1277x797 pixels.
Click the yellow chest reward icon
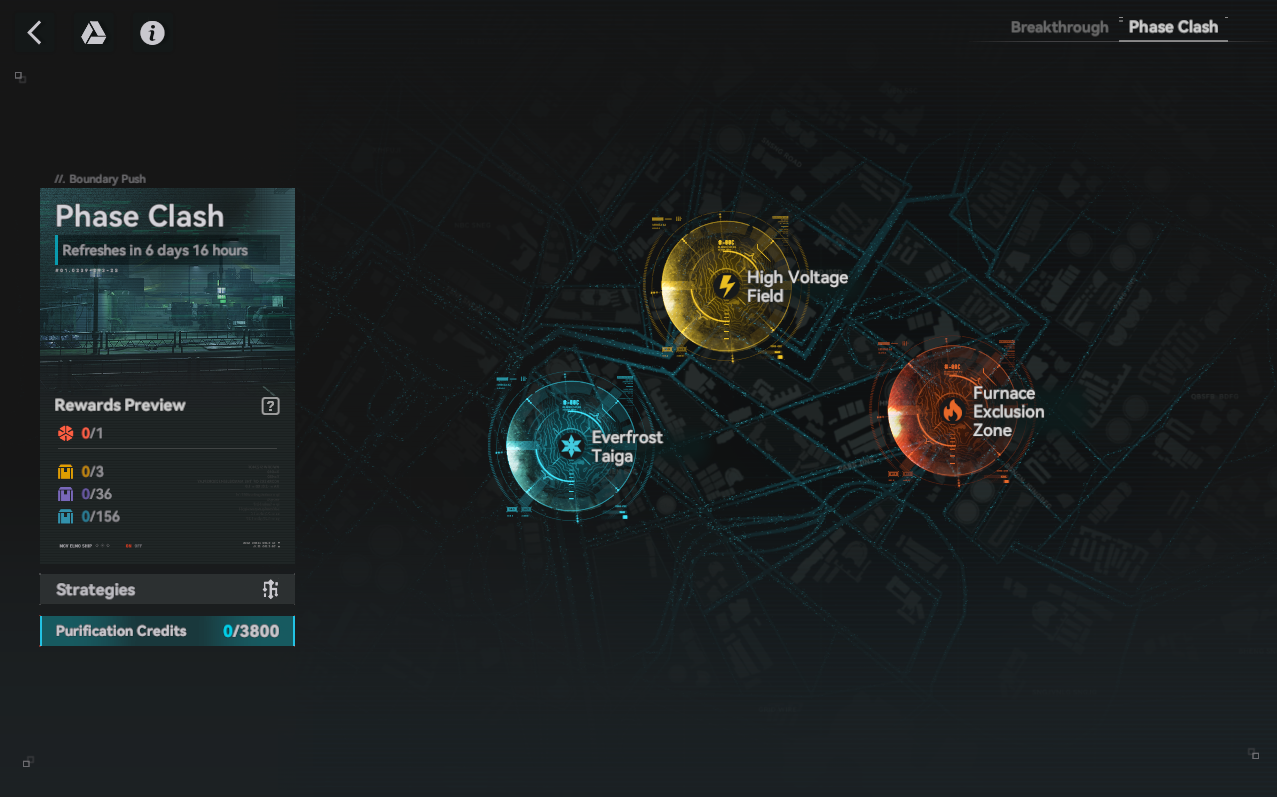coord(66,472)
